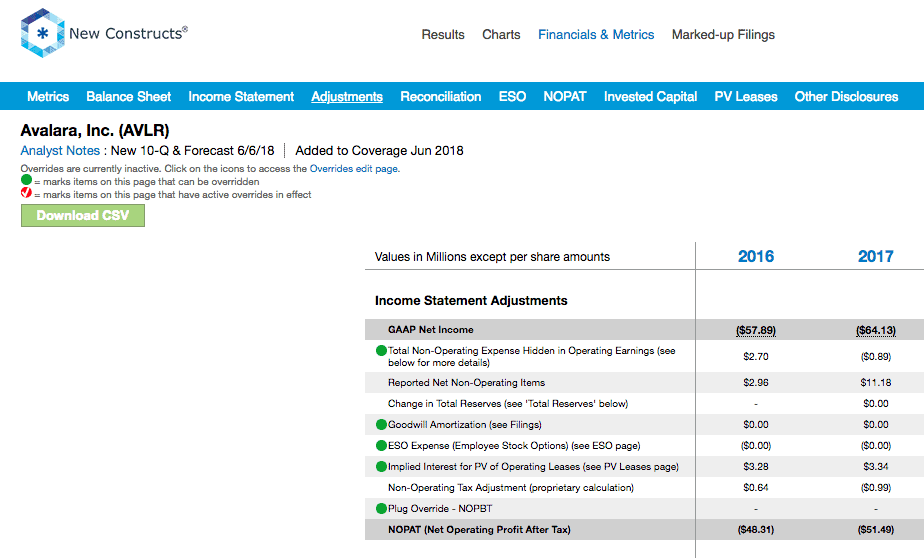
Task: Click GAAP Net Income 2017 value ($64.13)
Action: [x=876, y=330]
